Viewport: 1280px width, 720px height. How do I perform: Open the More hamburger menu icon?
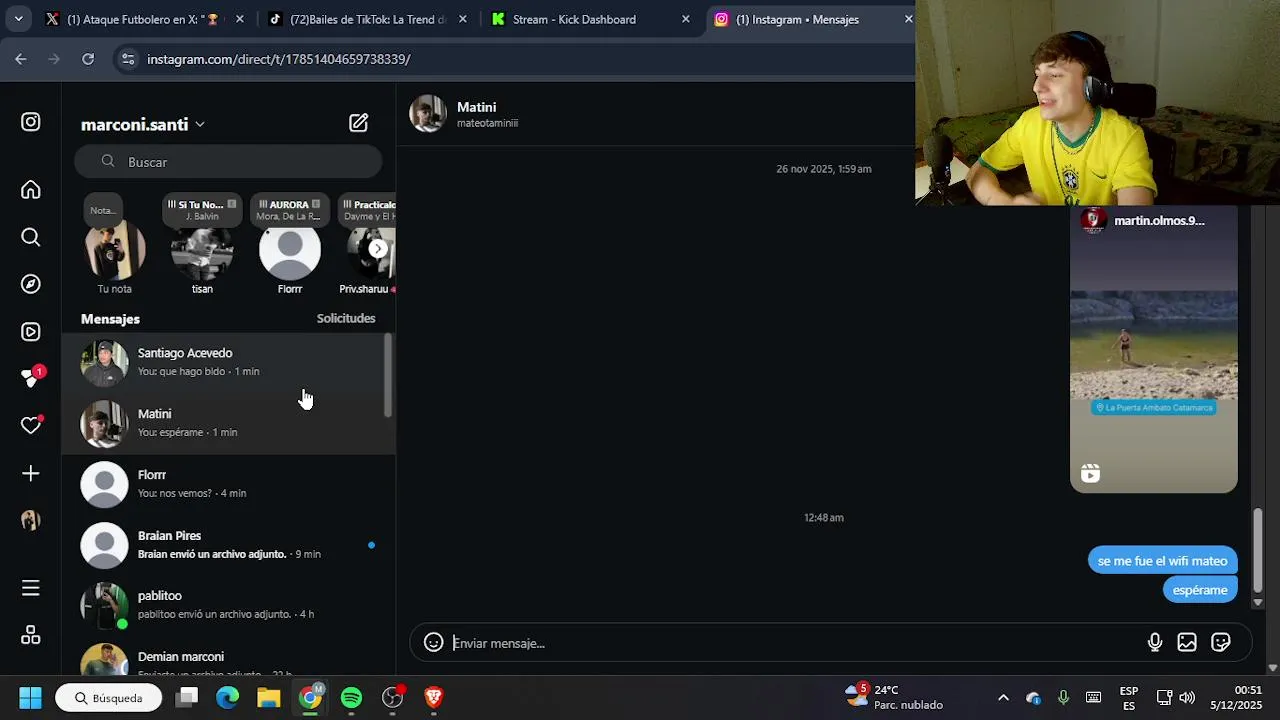(31, 588)
